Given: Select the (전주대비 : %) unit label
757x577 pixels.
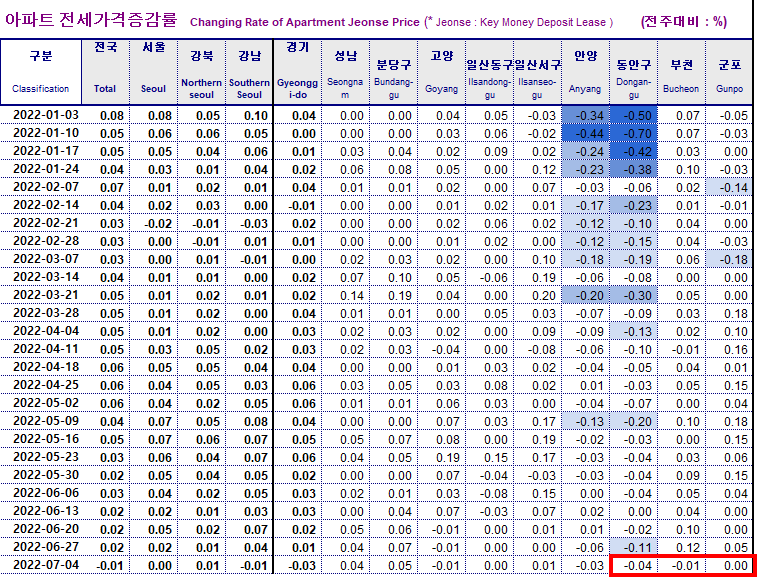Looking at the screenshot, I should 684,22.
